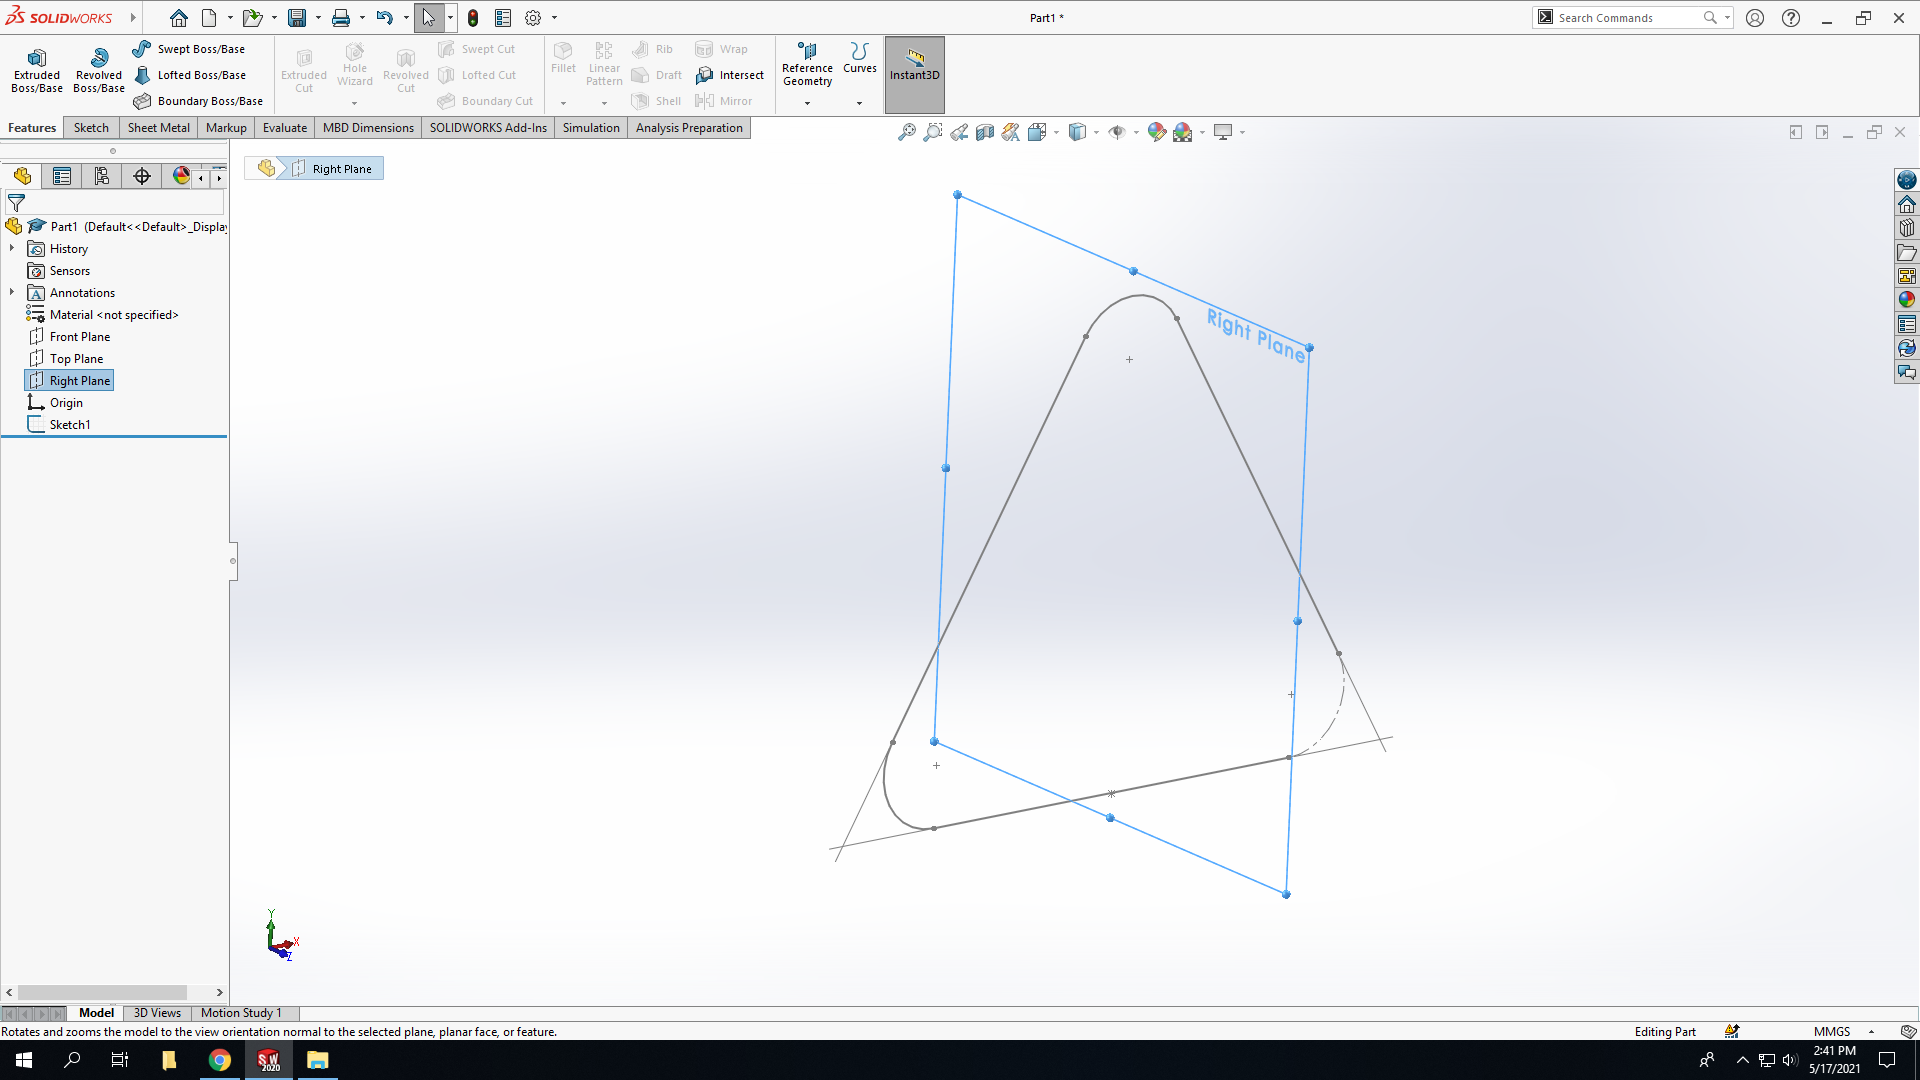Click the Right Plane breadcrumb
Screen dimensions: 1920x1080
(334, 169)
